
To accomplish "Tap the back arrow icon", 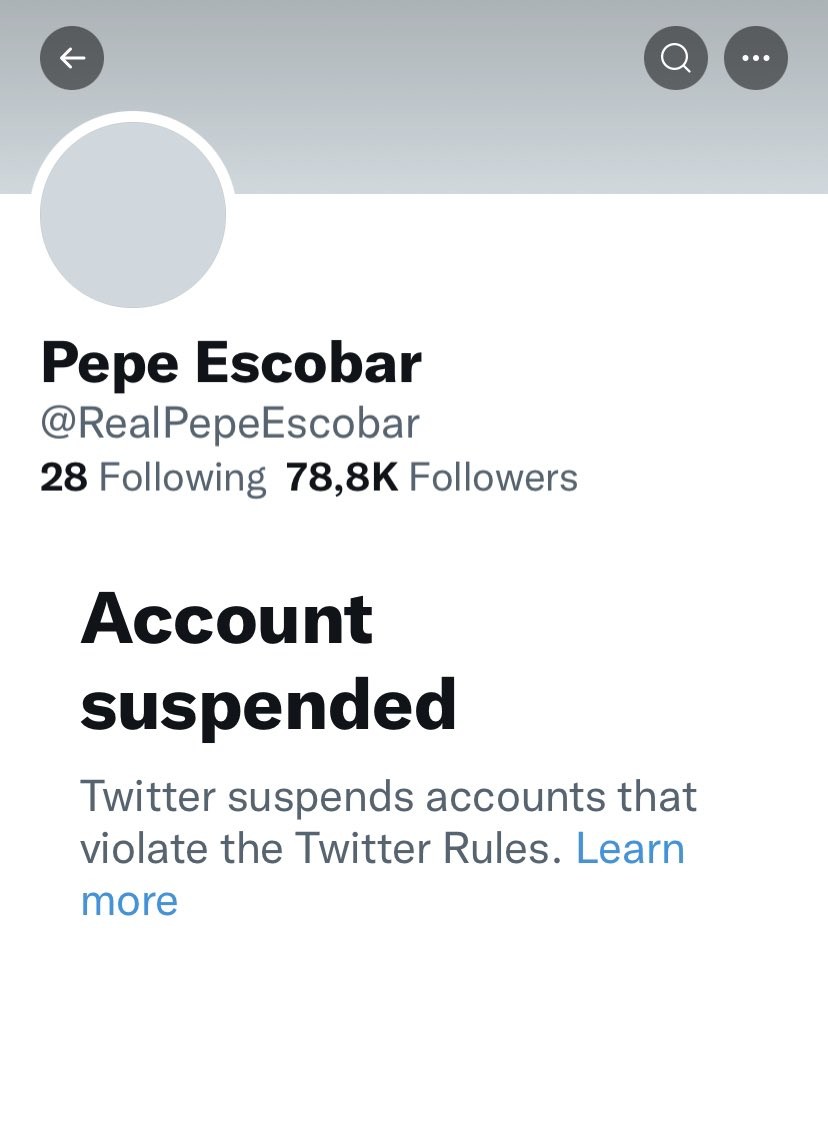I will pyautogui.click(x=72, y=58).
